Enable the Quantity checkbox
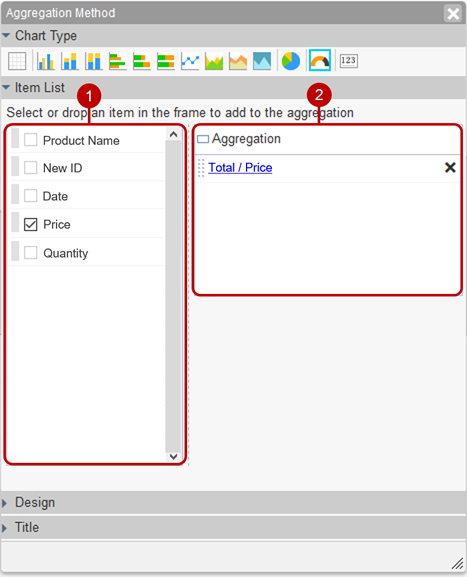This screenshot has height=577, width=467. pos(31,252)
